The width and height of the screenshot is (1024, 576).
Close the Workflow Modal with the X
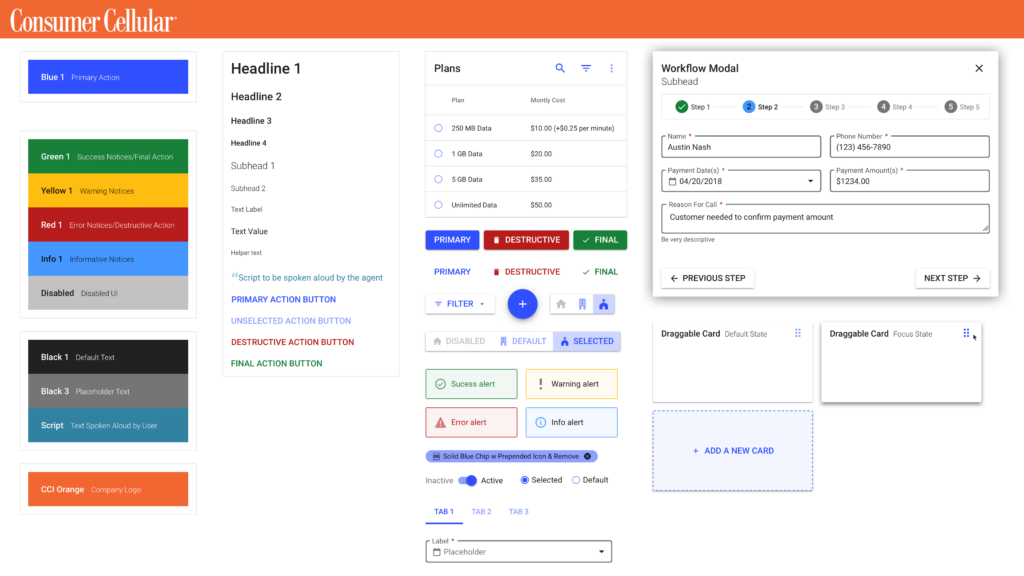(x=979, y=68)
